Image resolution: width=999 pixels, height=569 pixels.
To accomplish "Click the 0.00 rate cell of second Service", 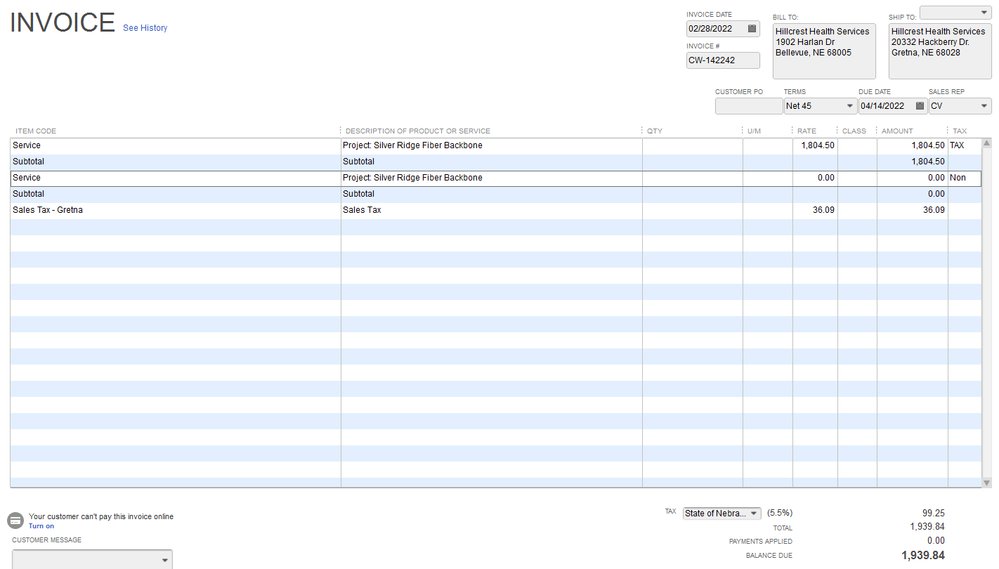I will [x=815, y=178].
